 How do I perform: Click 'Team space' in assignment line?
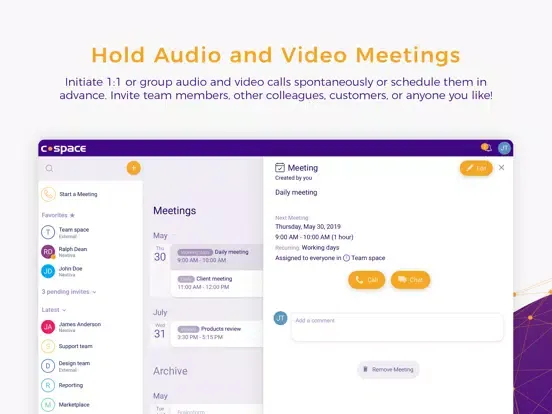pyautogui.click(x=368, y=258)
